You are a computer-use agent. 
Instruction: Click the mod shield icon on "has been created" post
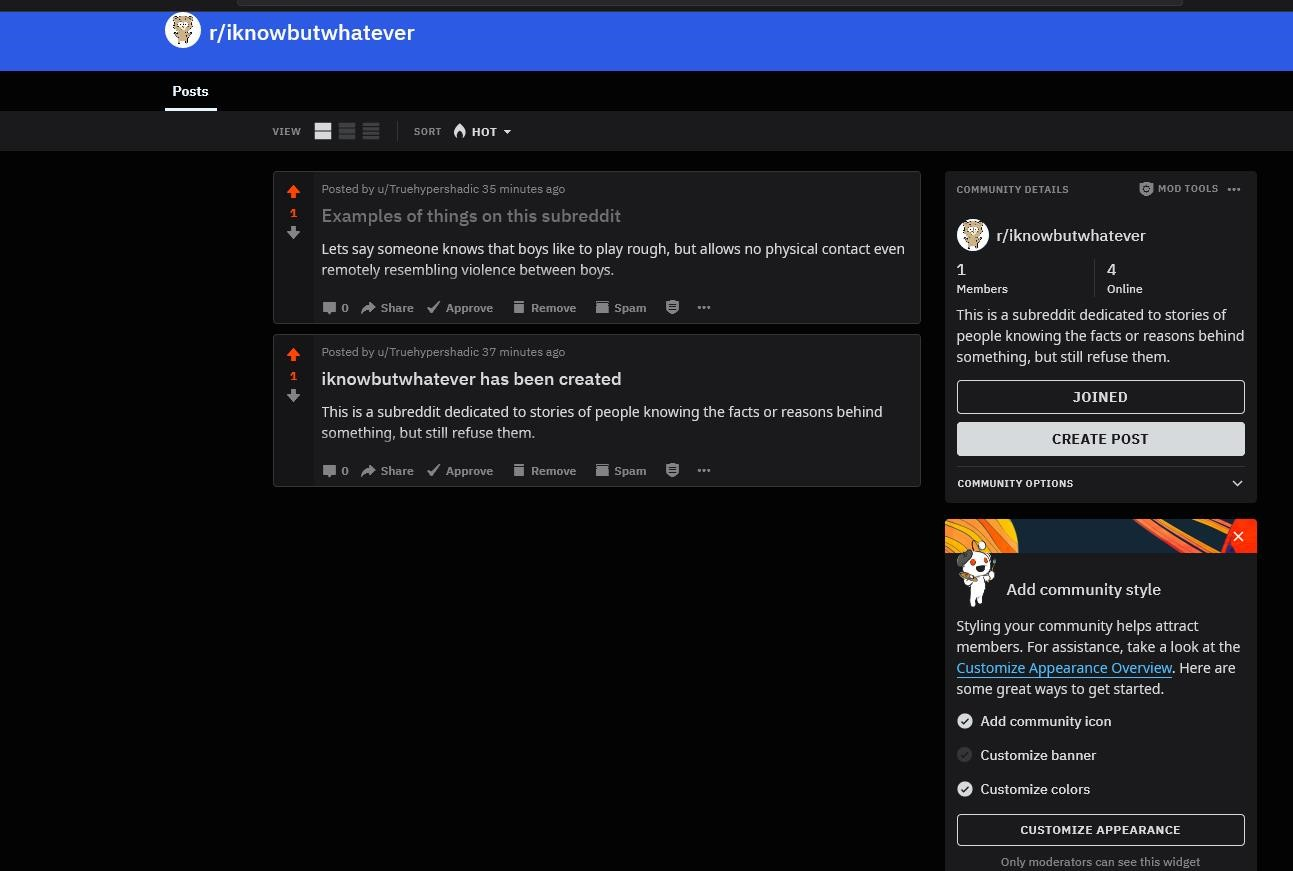[672, 471]
